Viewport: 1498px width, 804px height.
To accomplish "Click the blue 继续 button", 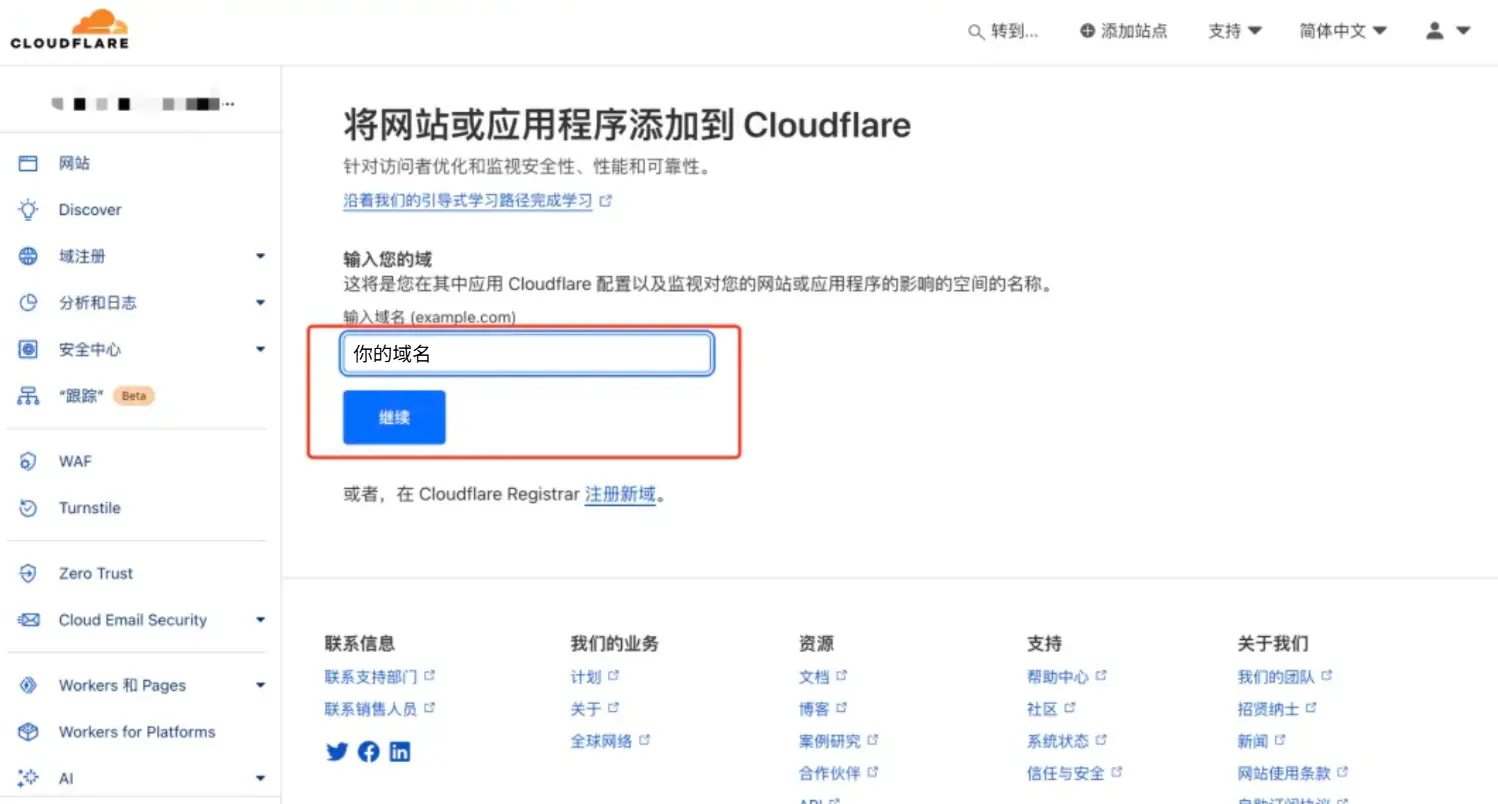I will click(394, 417).
